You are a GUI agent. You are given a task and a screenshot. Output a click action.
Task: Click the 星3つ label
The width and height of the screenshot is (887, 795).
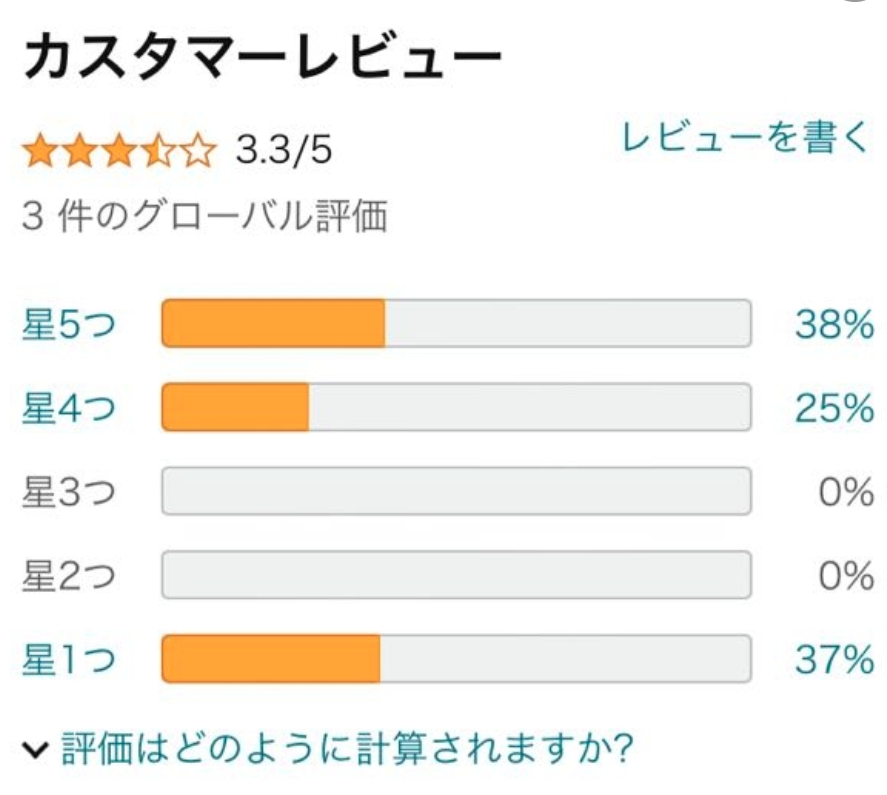69,492
